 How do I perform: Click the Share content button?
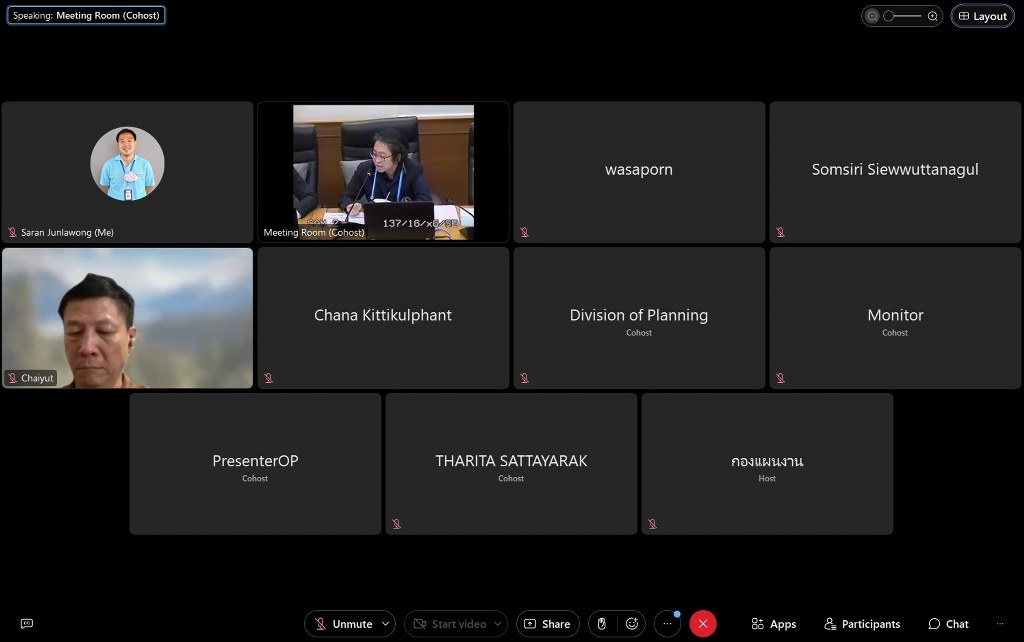tap(547, 624)
